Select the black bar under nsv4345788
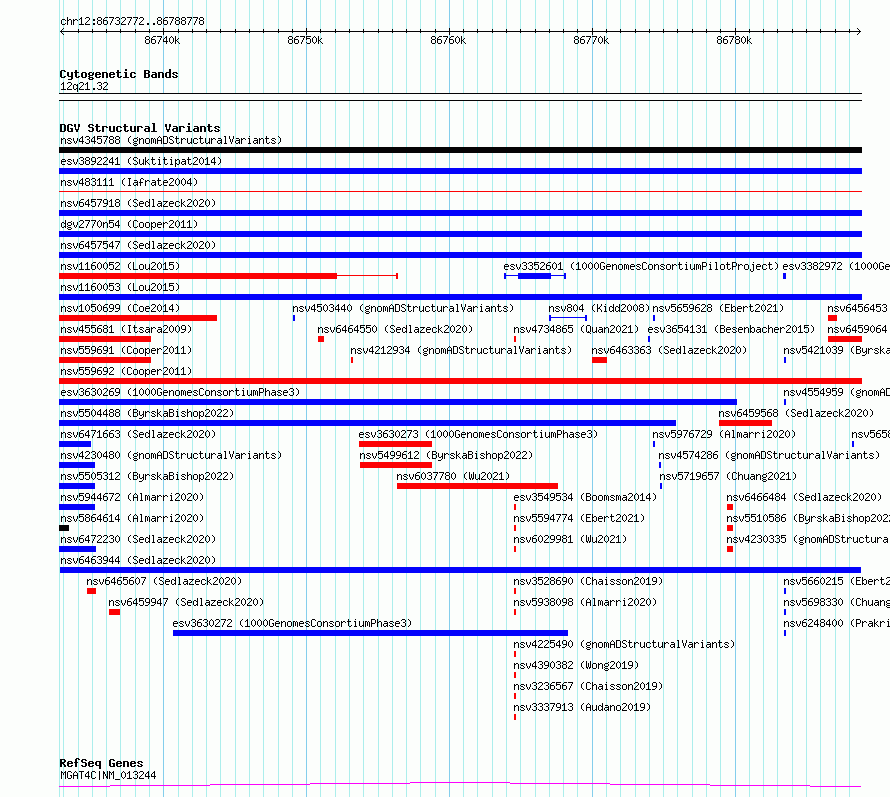 coord(460,150)
